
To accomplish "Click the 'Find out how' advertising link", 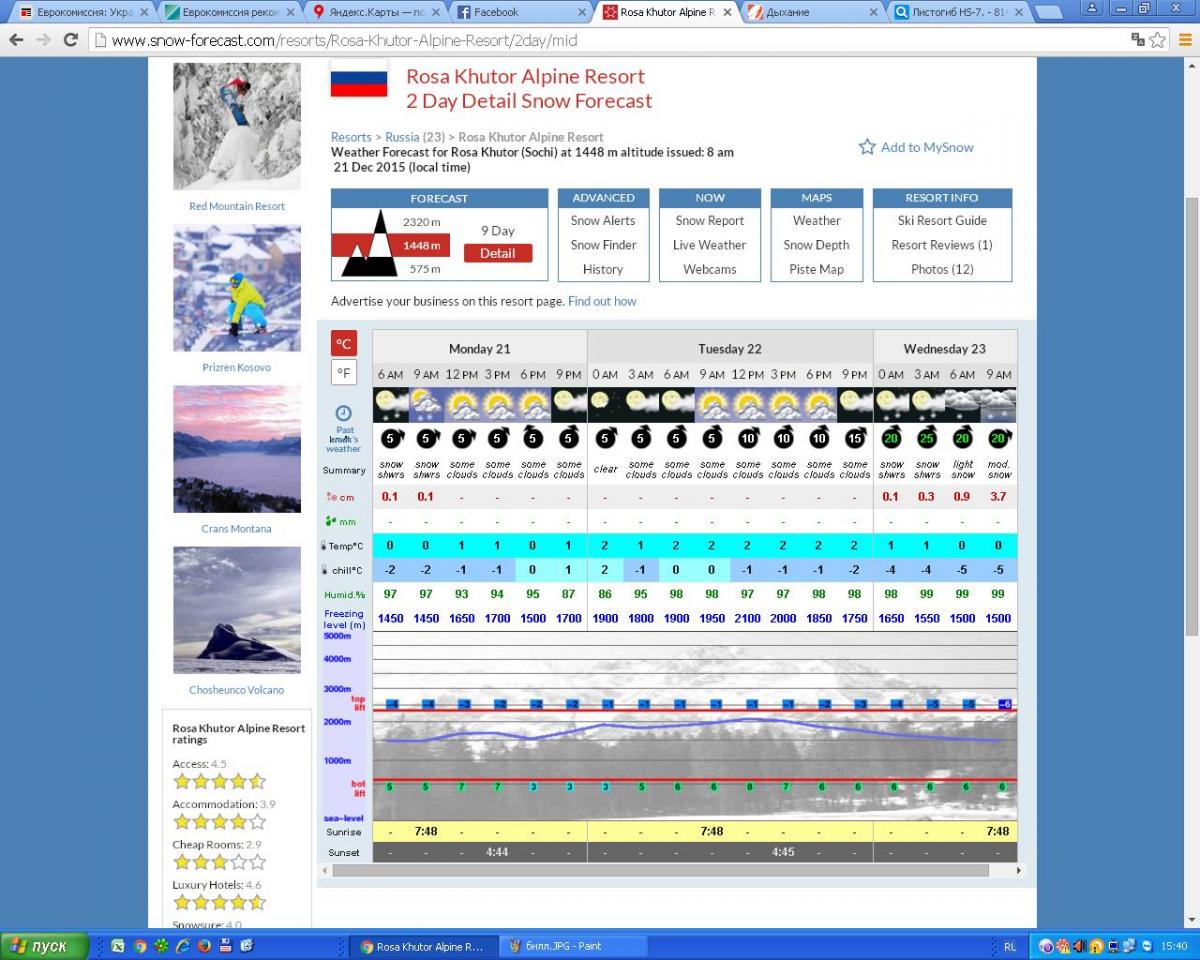I will [602, 301].
